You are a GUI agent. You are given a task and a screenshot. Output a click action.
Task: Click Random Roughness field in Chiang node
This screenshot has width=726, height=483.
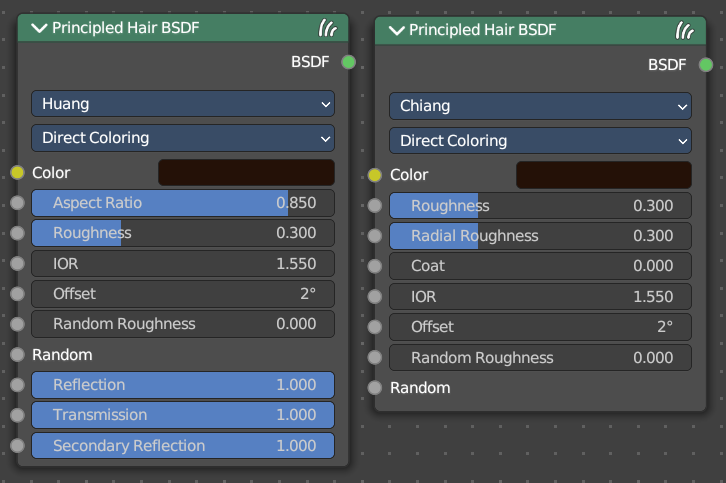540,358
